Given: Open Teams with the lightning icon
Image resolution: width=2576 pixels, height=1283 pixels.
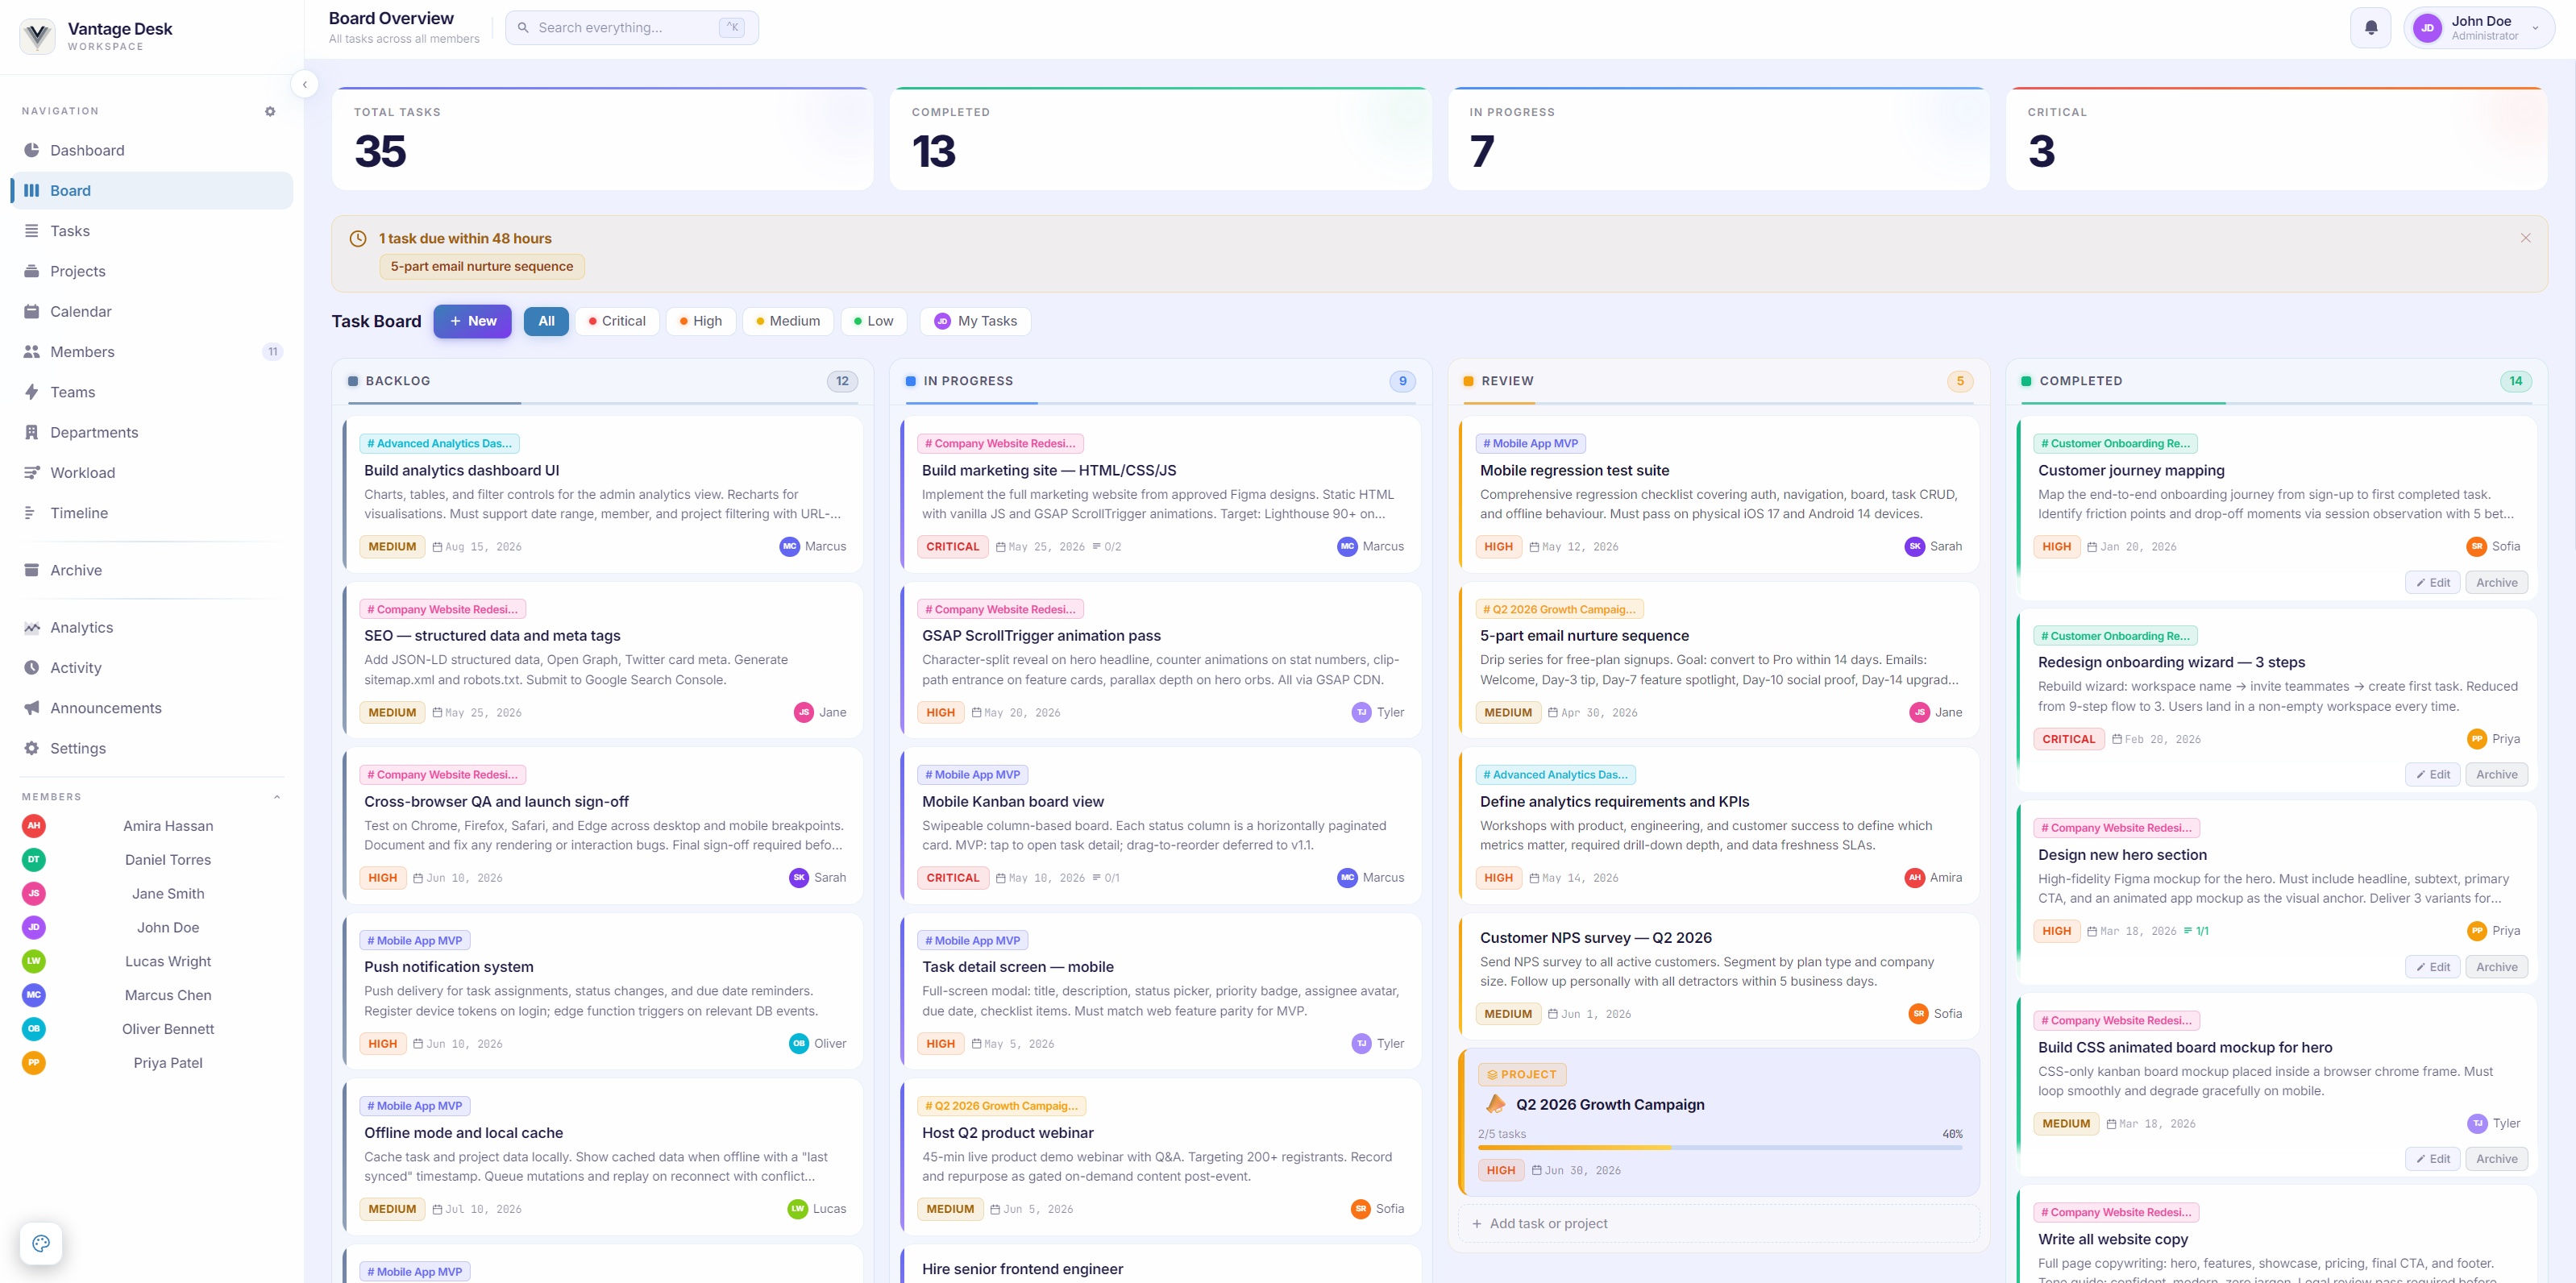Looking at the screenshot, I should pyautogui.click(x=152, y=392).
